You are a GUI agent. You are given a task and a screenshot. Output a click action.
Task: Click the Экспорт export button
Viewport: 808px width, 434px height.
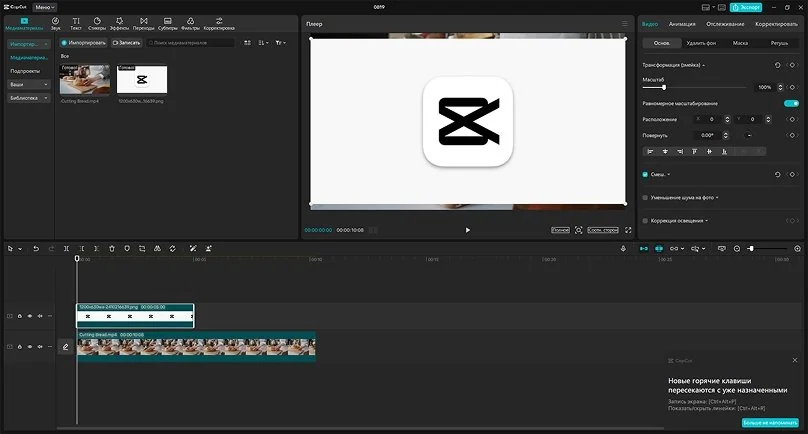tap(746, 7)
